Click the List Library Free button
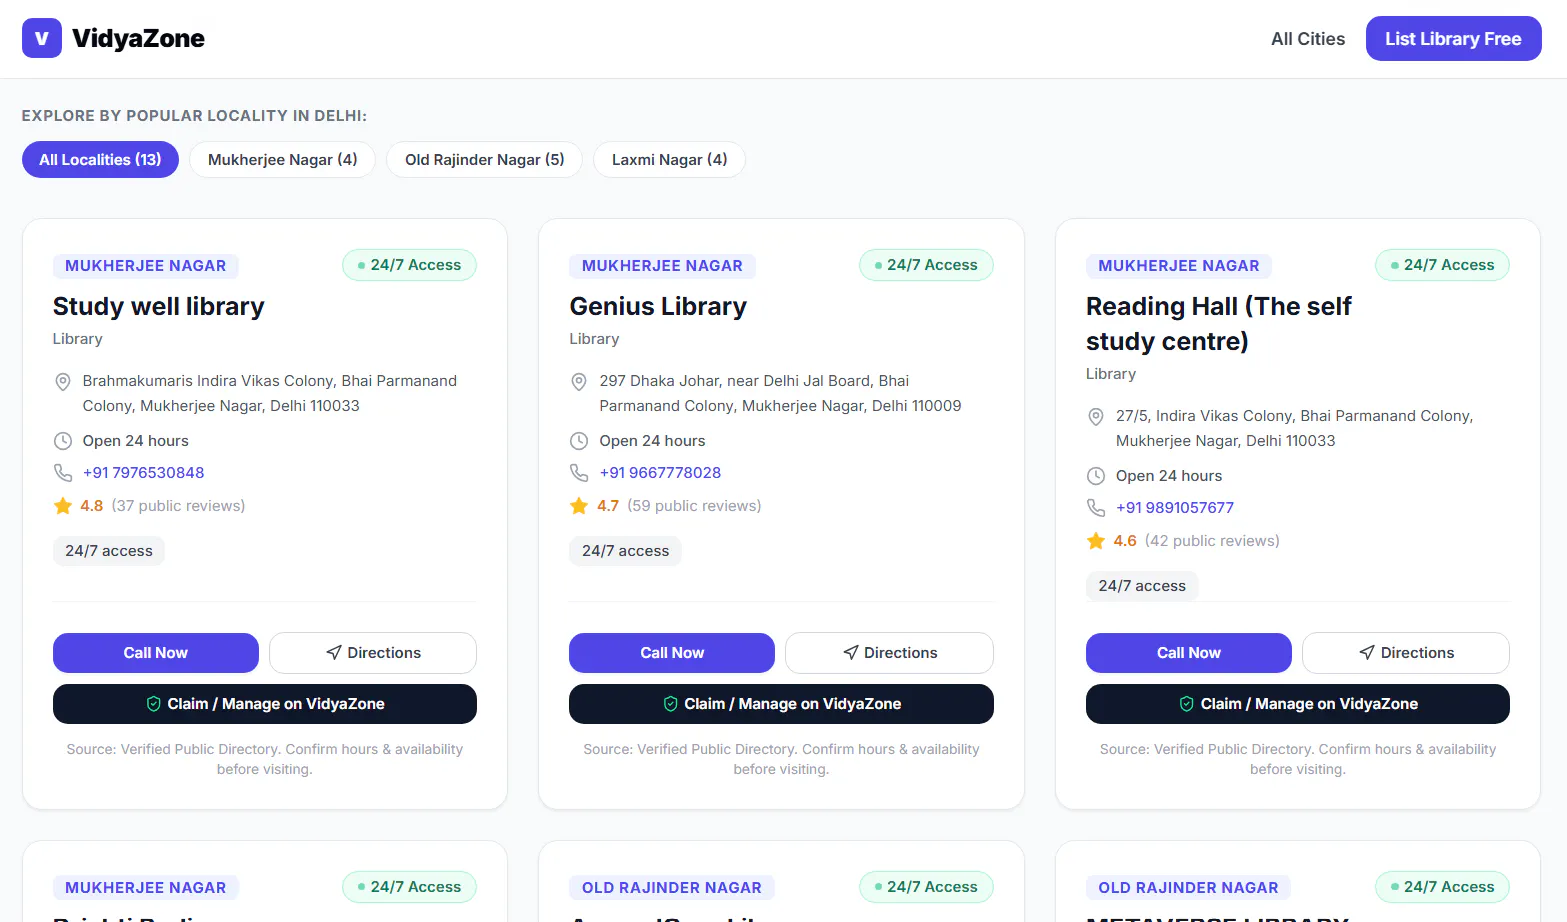 click(1453, 39)
